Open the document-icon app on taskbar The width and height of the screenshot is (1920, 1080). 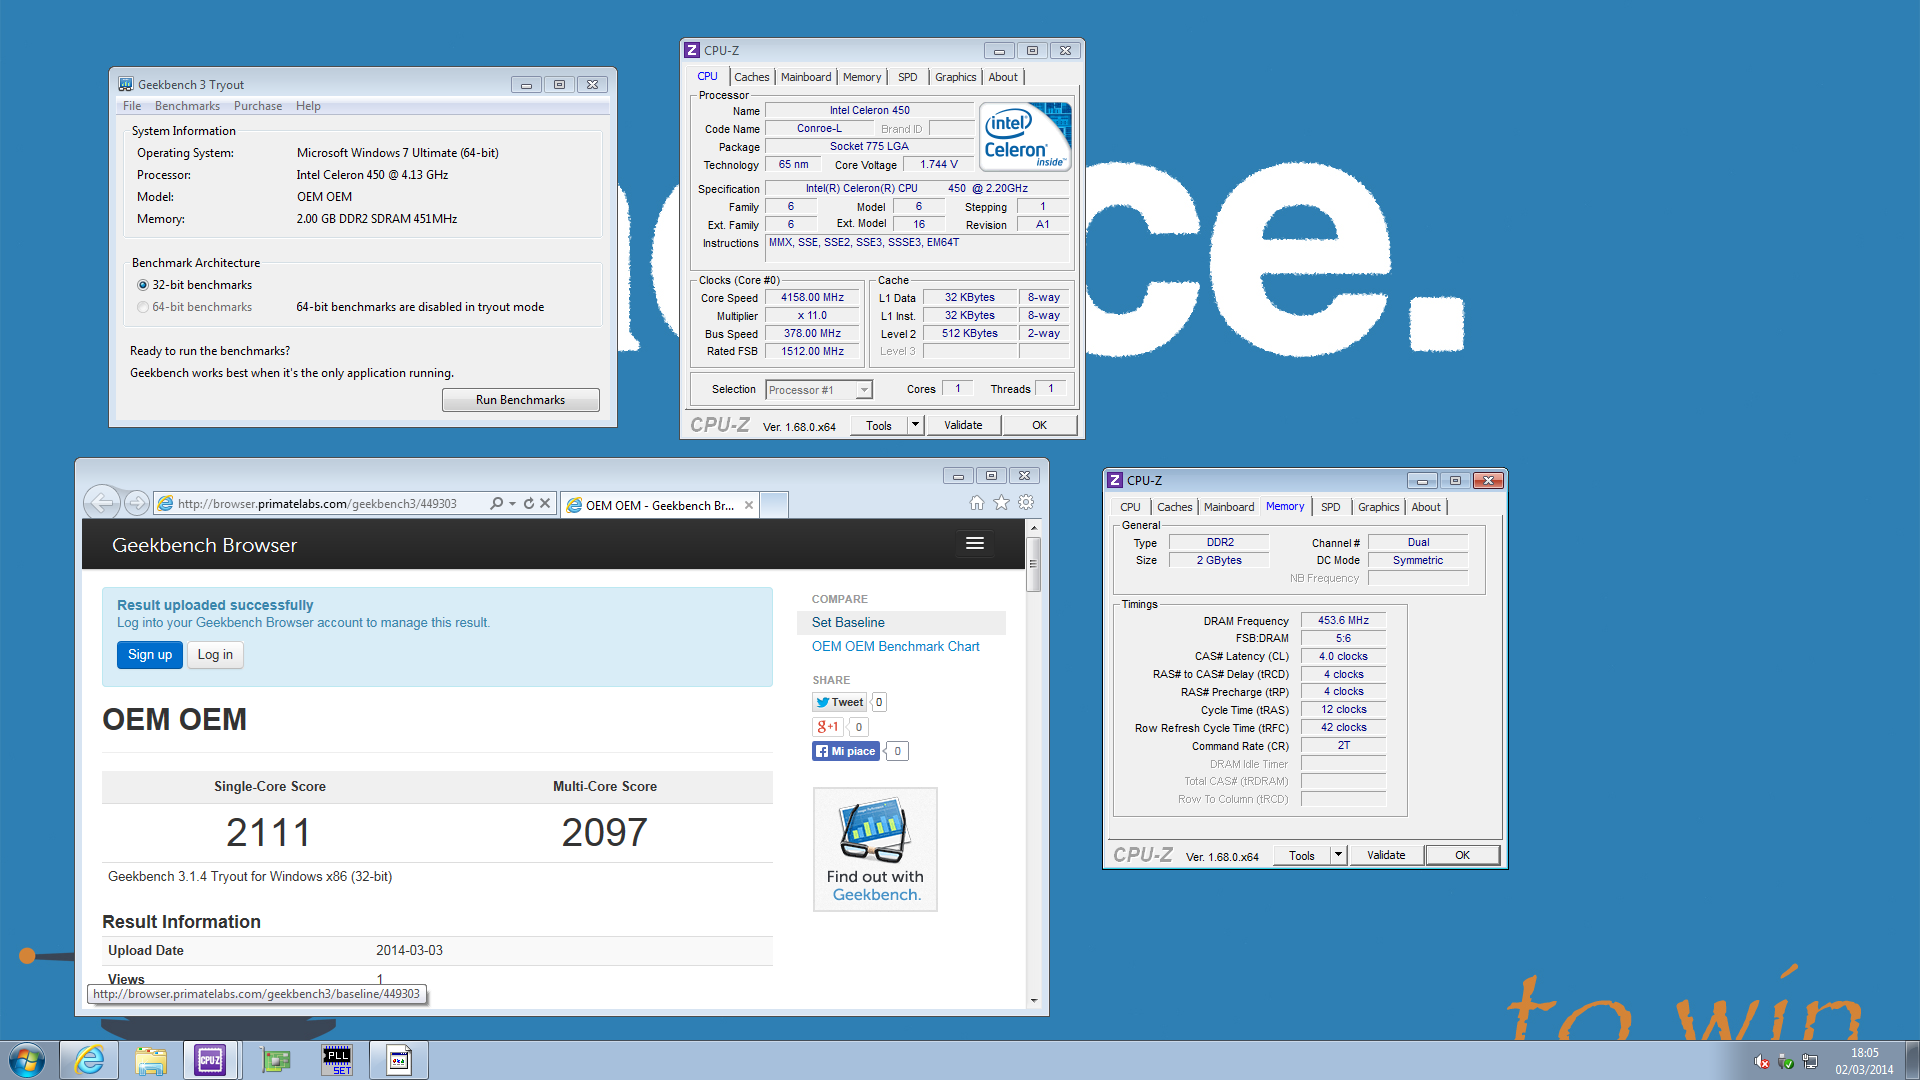tap(399, 1060)
